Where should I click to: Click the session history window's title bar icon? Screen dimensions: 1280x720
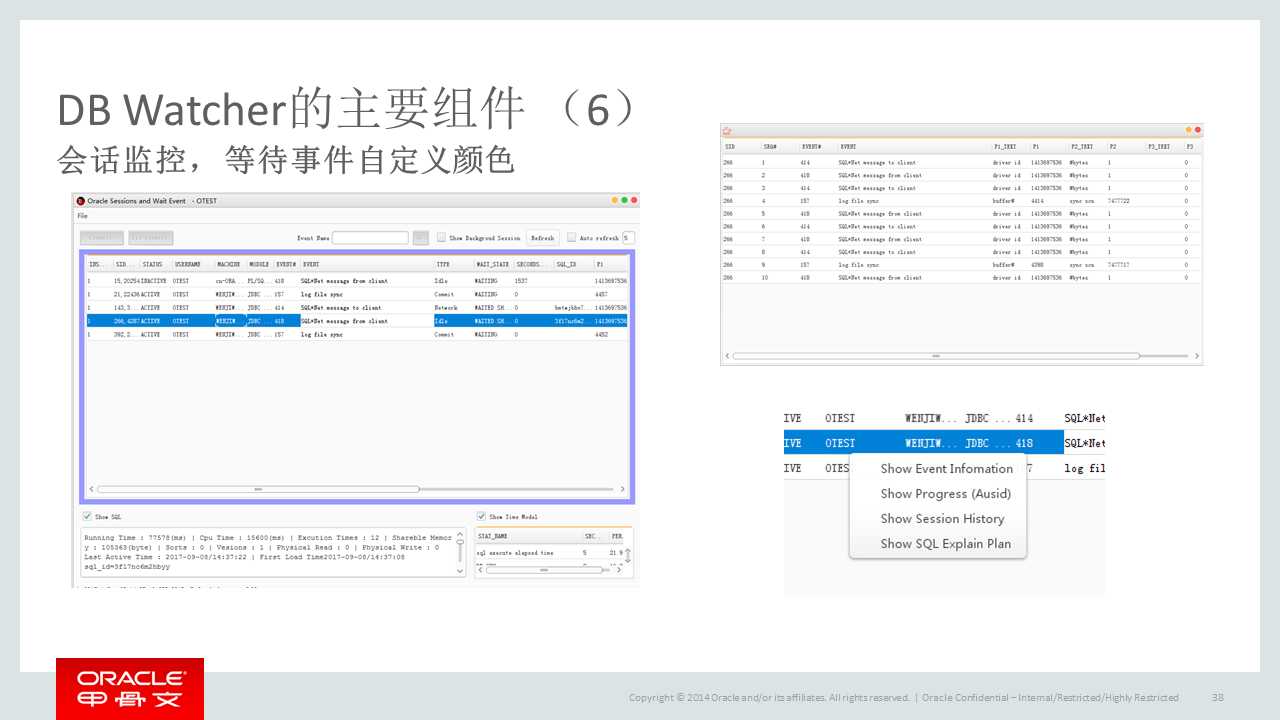point(727,130)
